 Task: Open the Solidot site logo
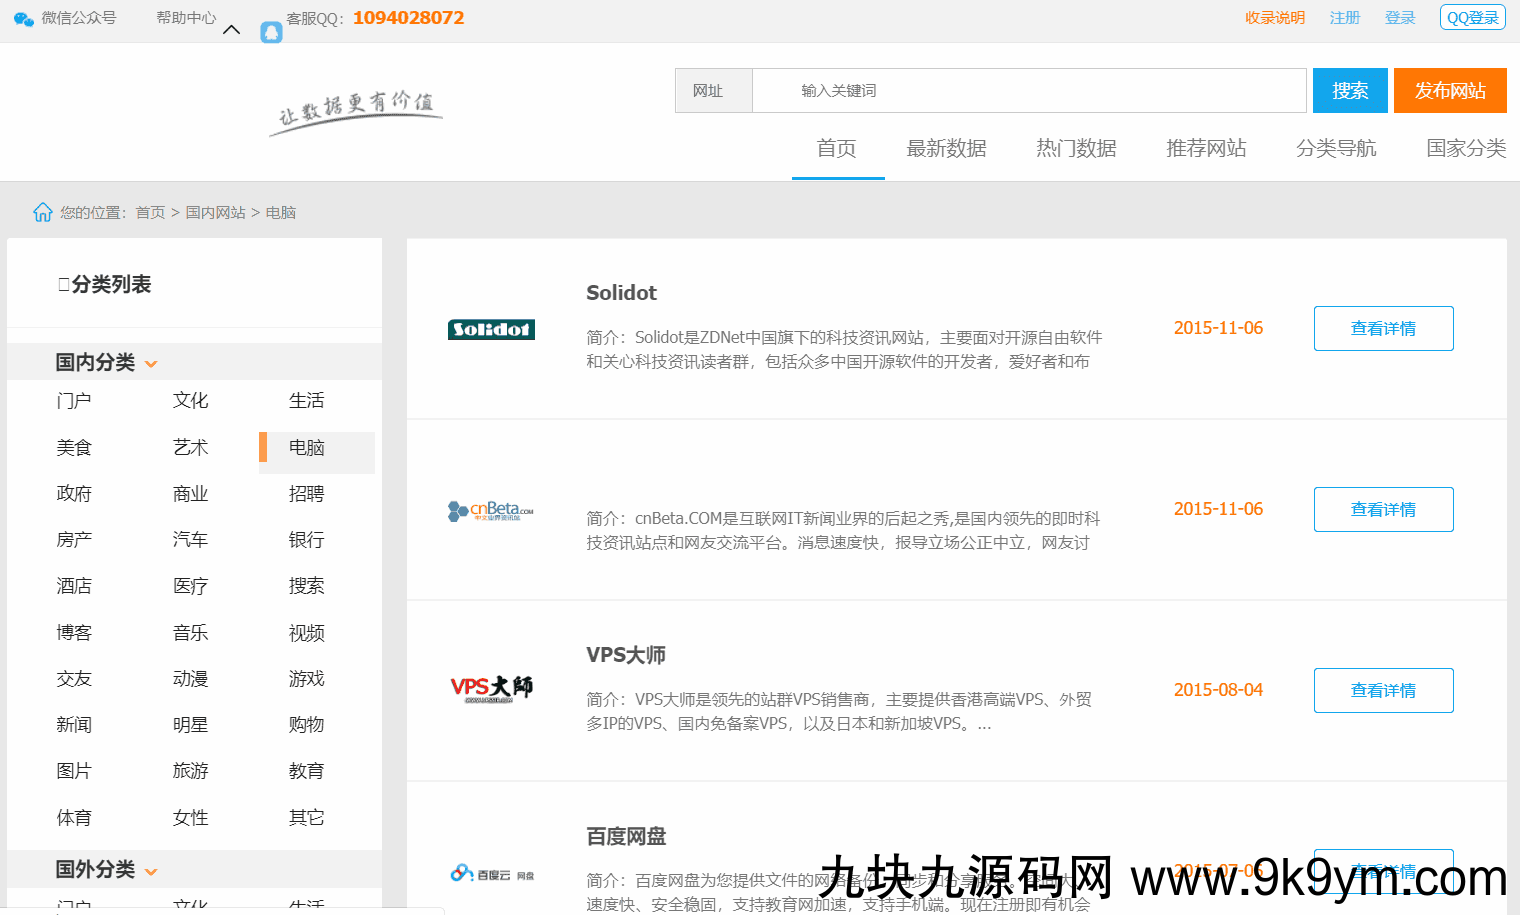click(491, 329)
